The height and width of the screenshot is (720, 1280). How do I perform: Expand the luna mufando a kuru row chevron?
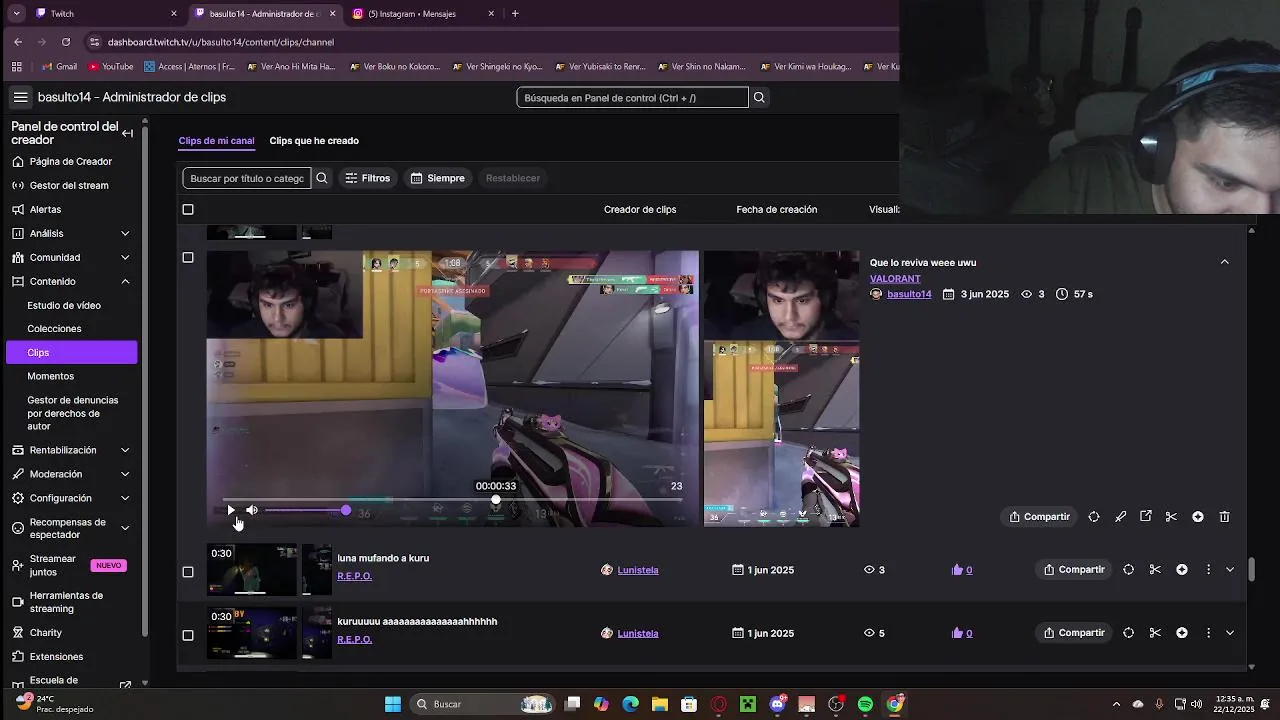pyautogui.click(x=1230, y=570)
